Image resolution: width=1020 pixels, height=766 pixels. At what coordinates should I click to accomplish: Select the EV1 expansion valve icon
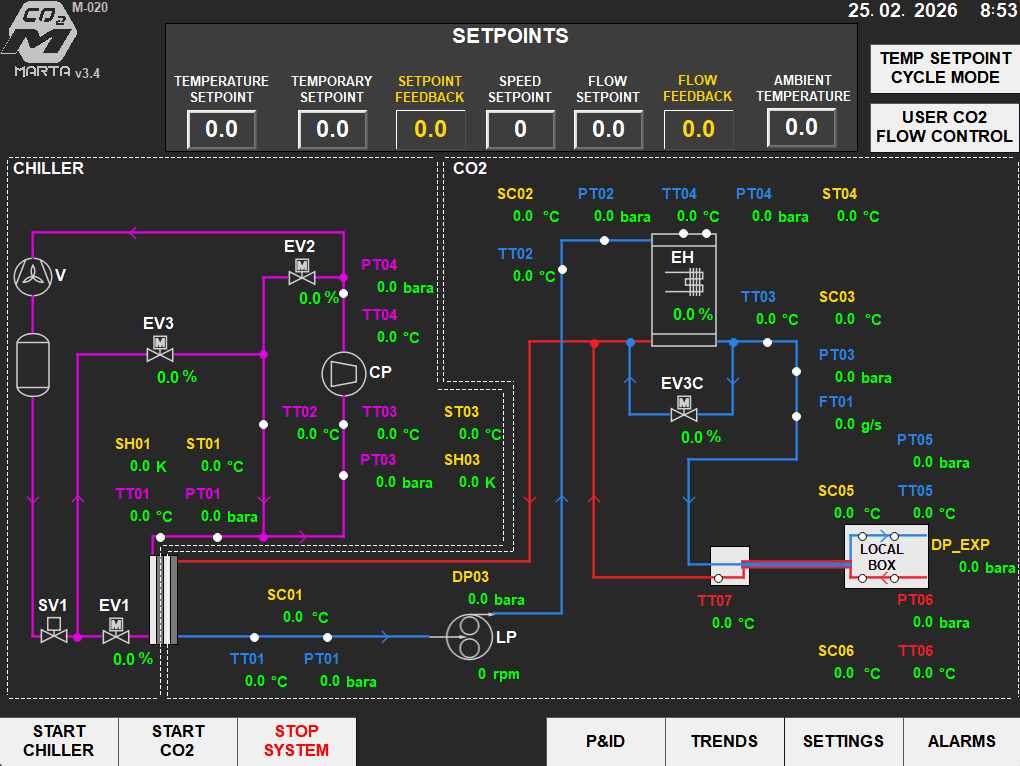point(115,630)
